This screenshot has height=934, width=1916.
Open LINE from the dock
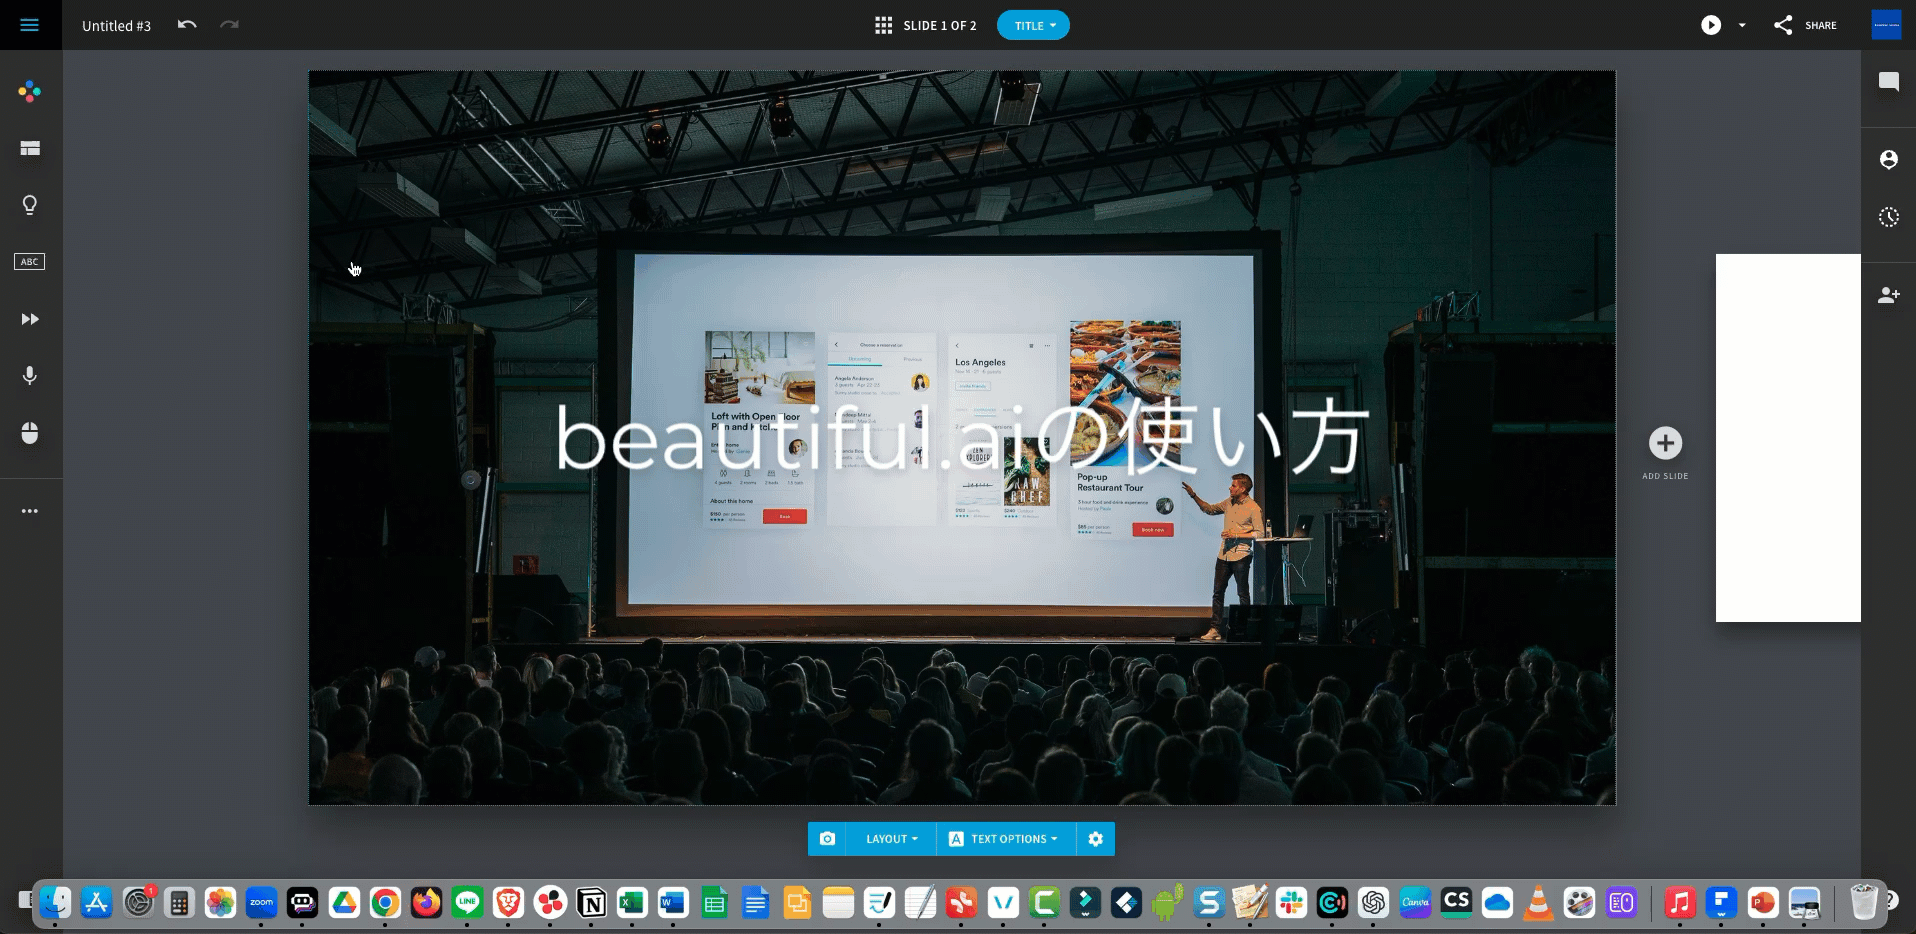coord(467,903)
